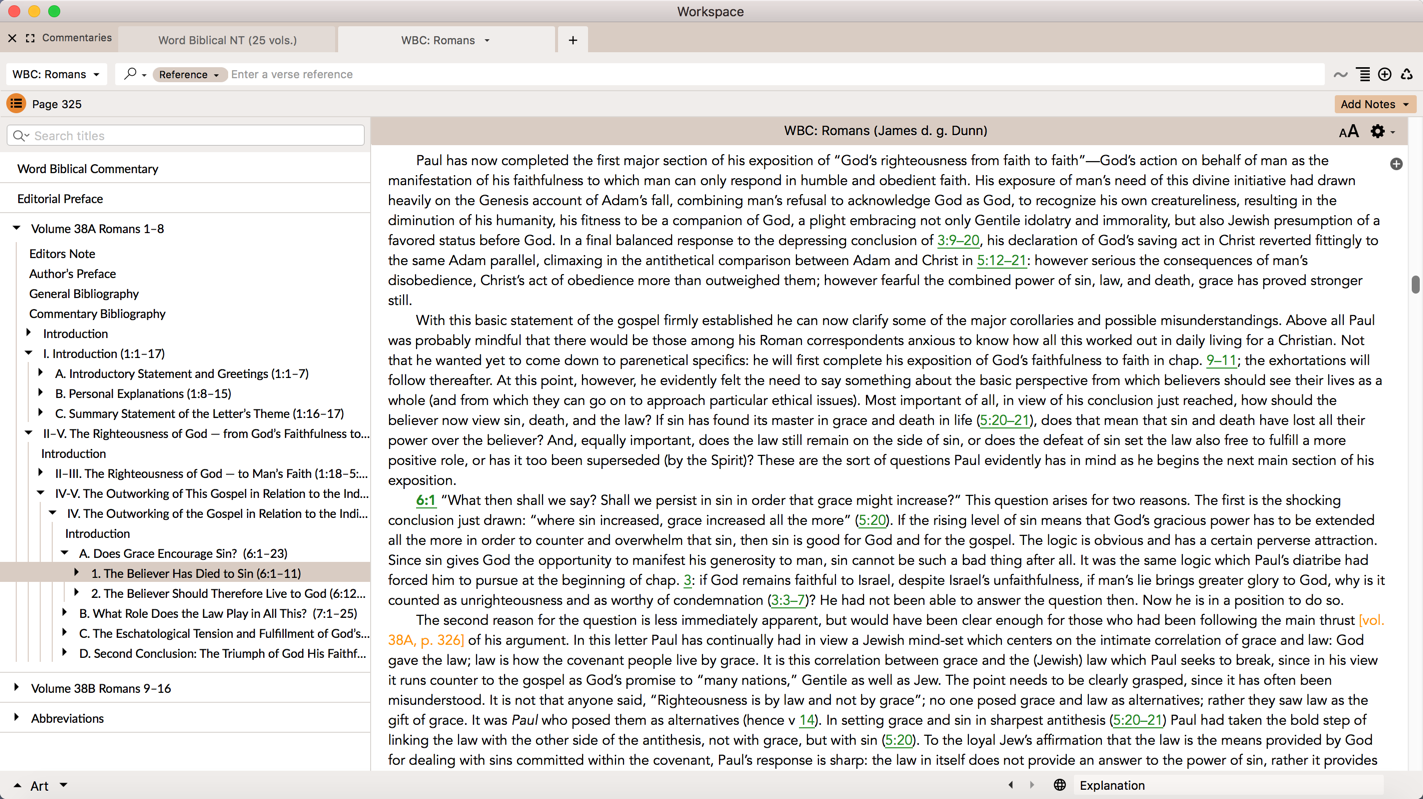1423x799 pixels.
Task: Toggle the orange table of contents icon
Action: click(x=16, y=104)
